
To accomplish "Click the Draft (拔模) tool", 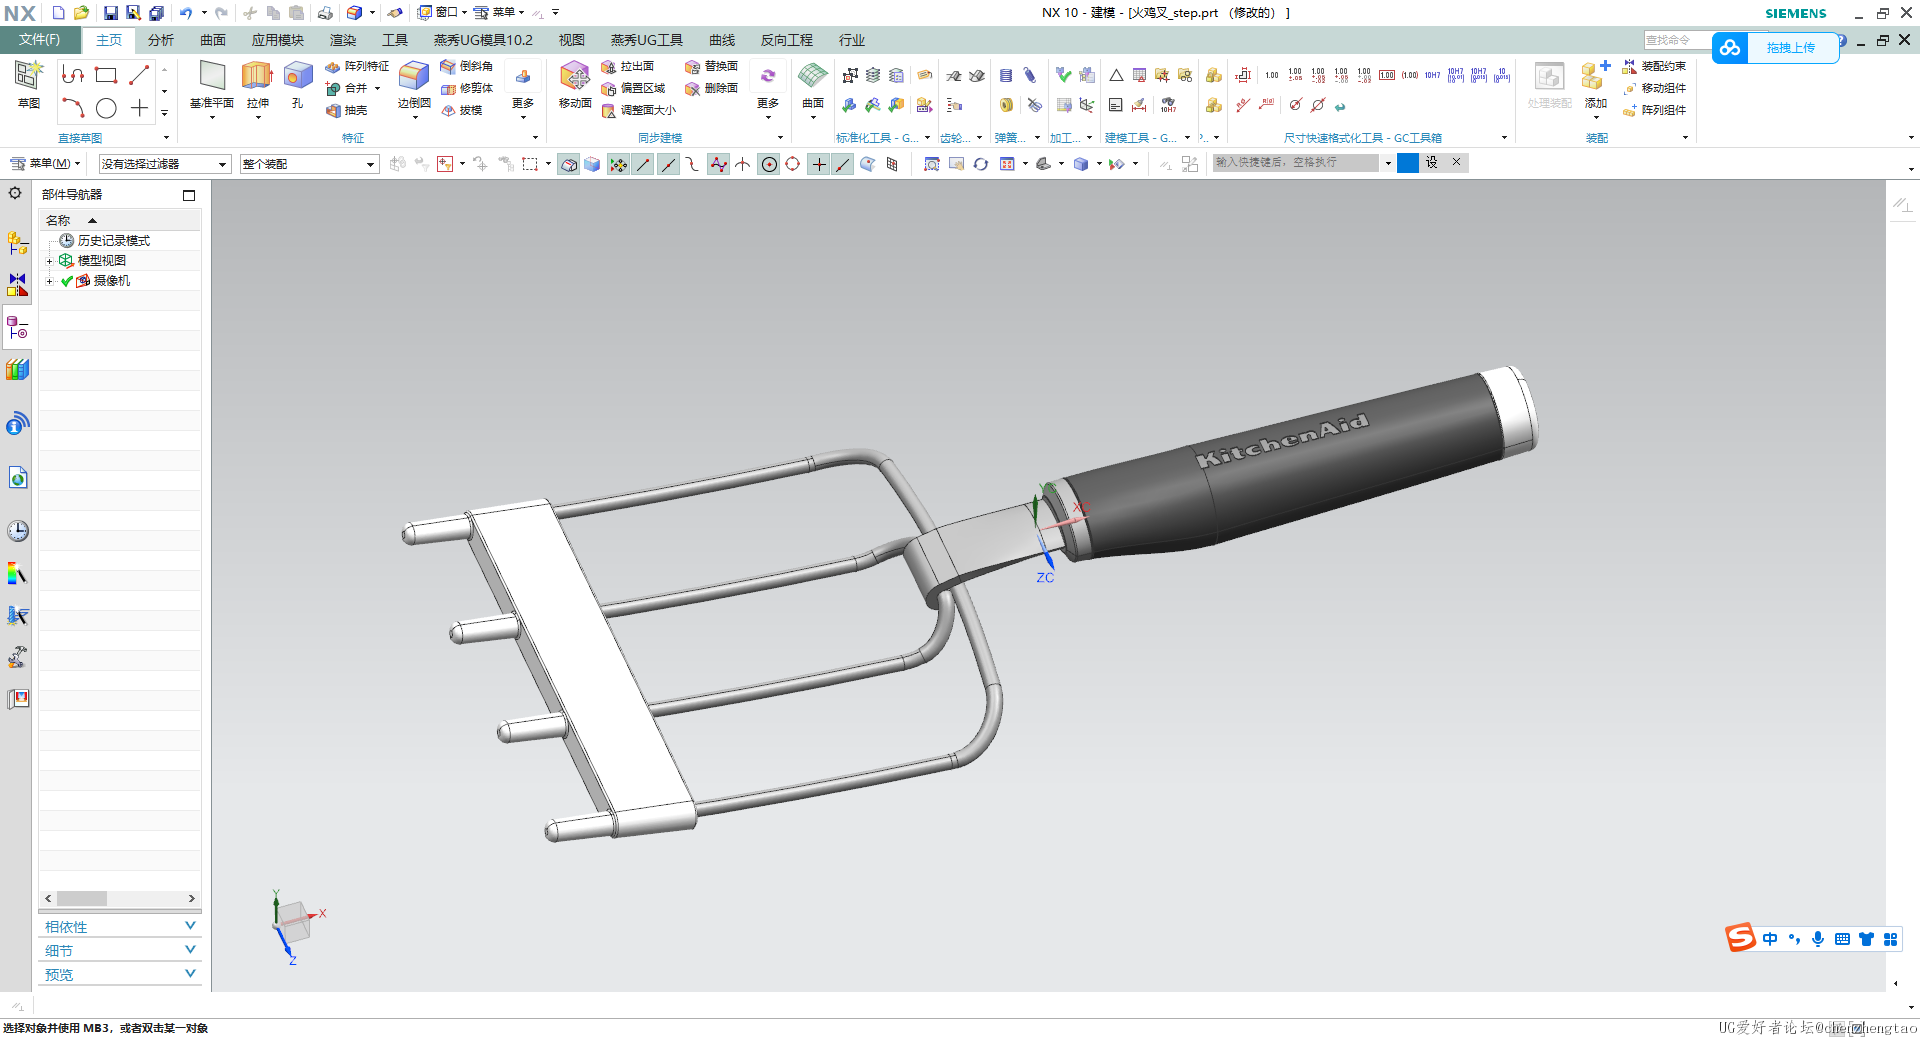I will point(462,110).
